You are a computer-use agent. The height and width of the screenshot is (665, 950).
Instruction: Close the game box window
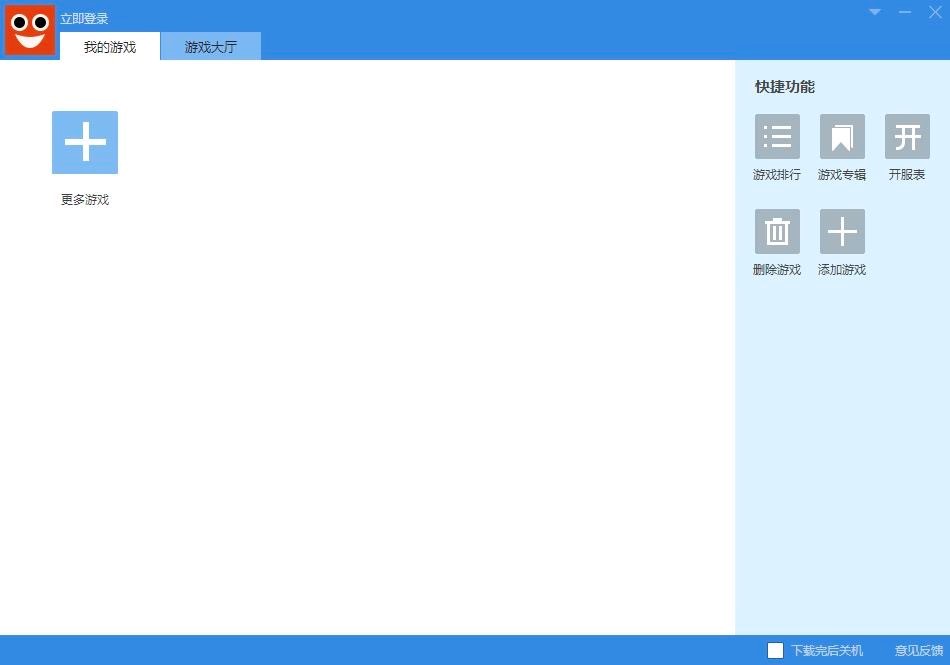[x=935, y=12]
